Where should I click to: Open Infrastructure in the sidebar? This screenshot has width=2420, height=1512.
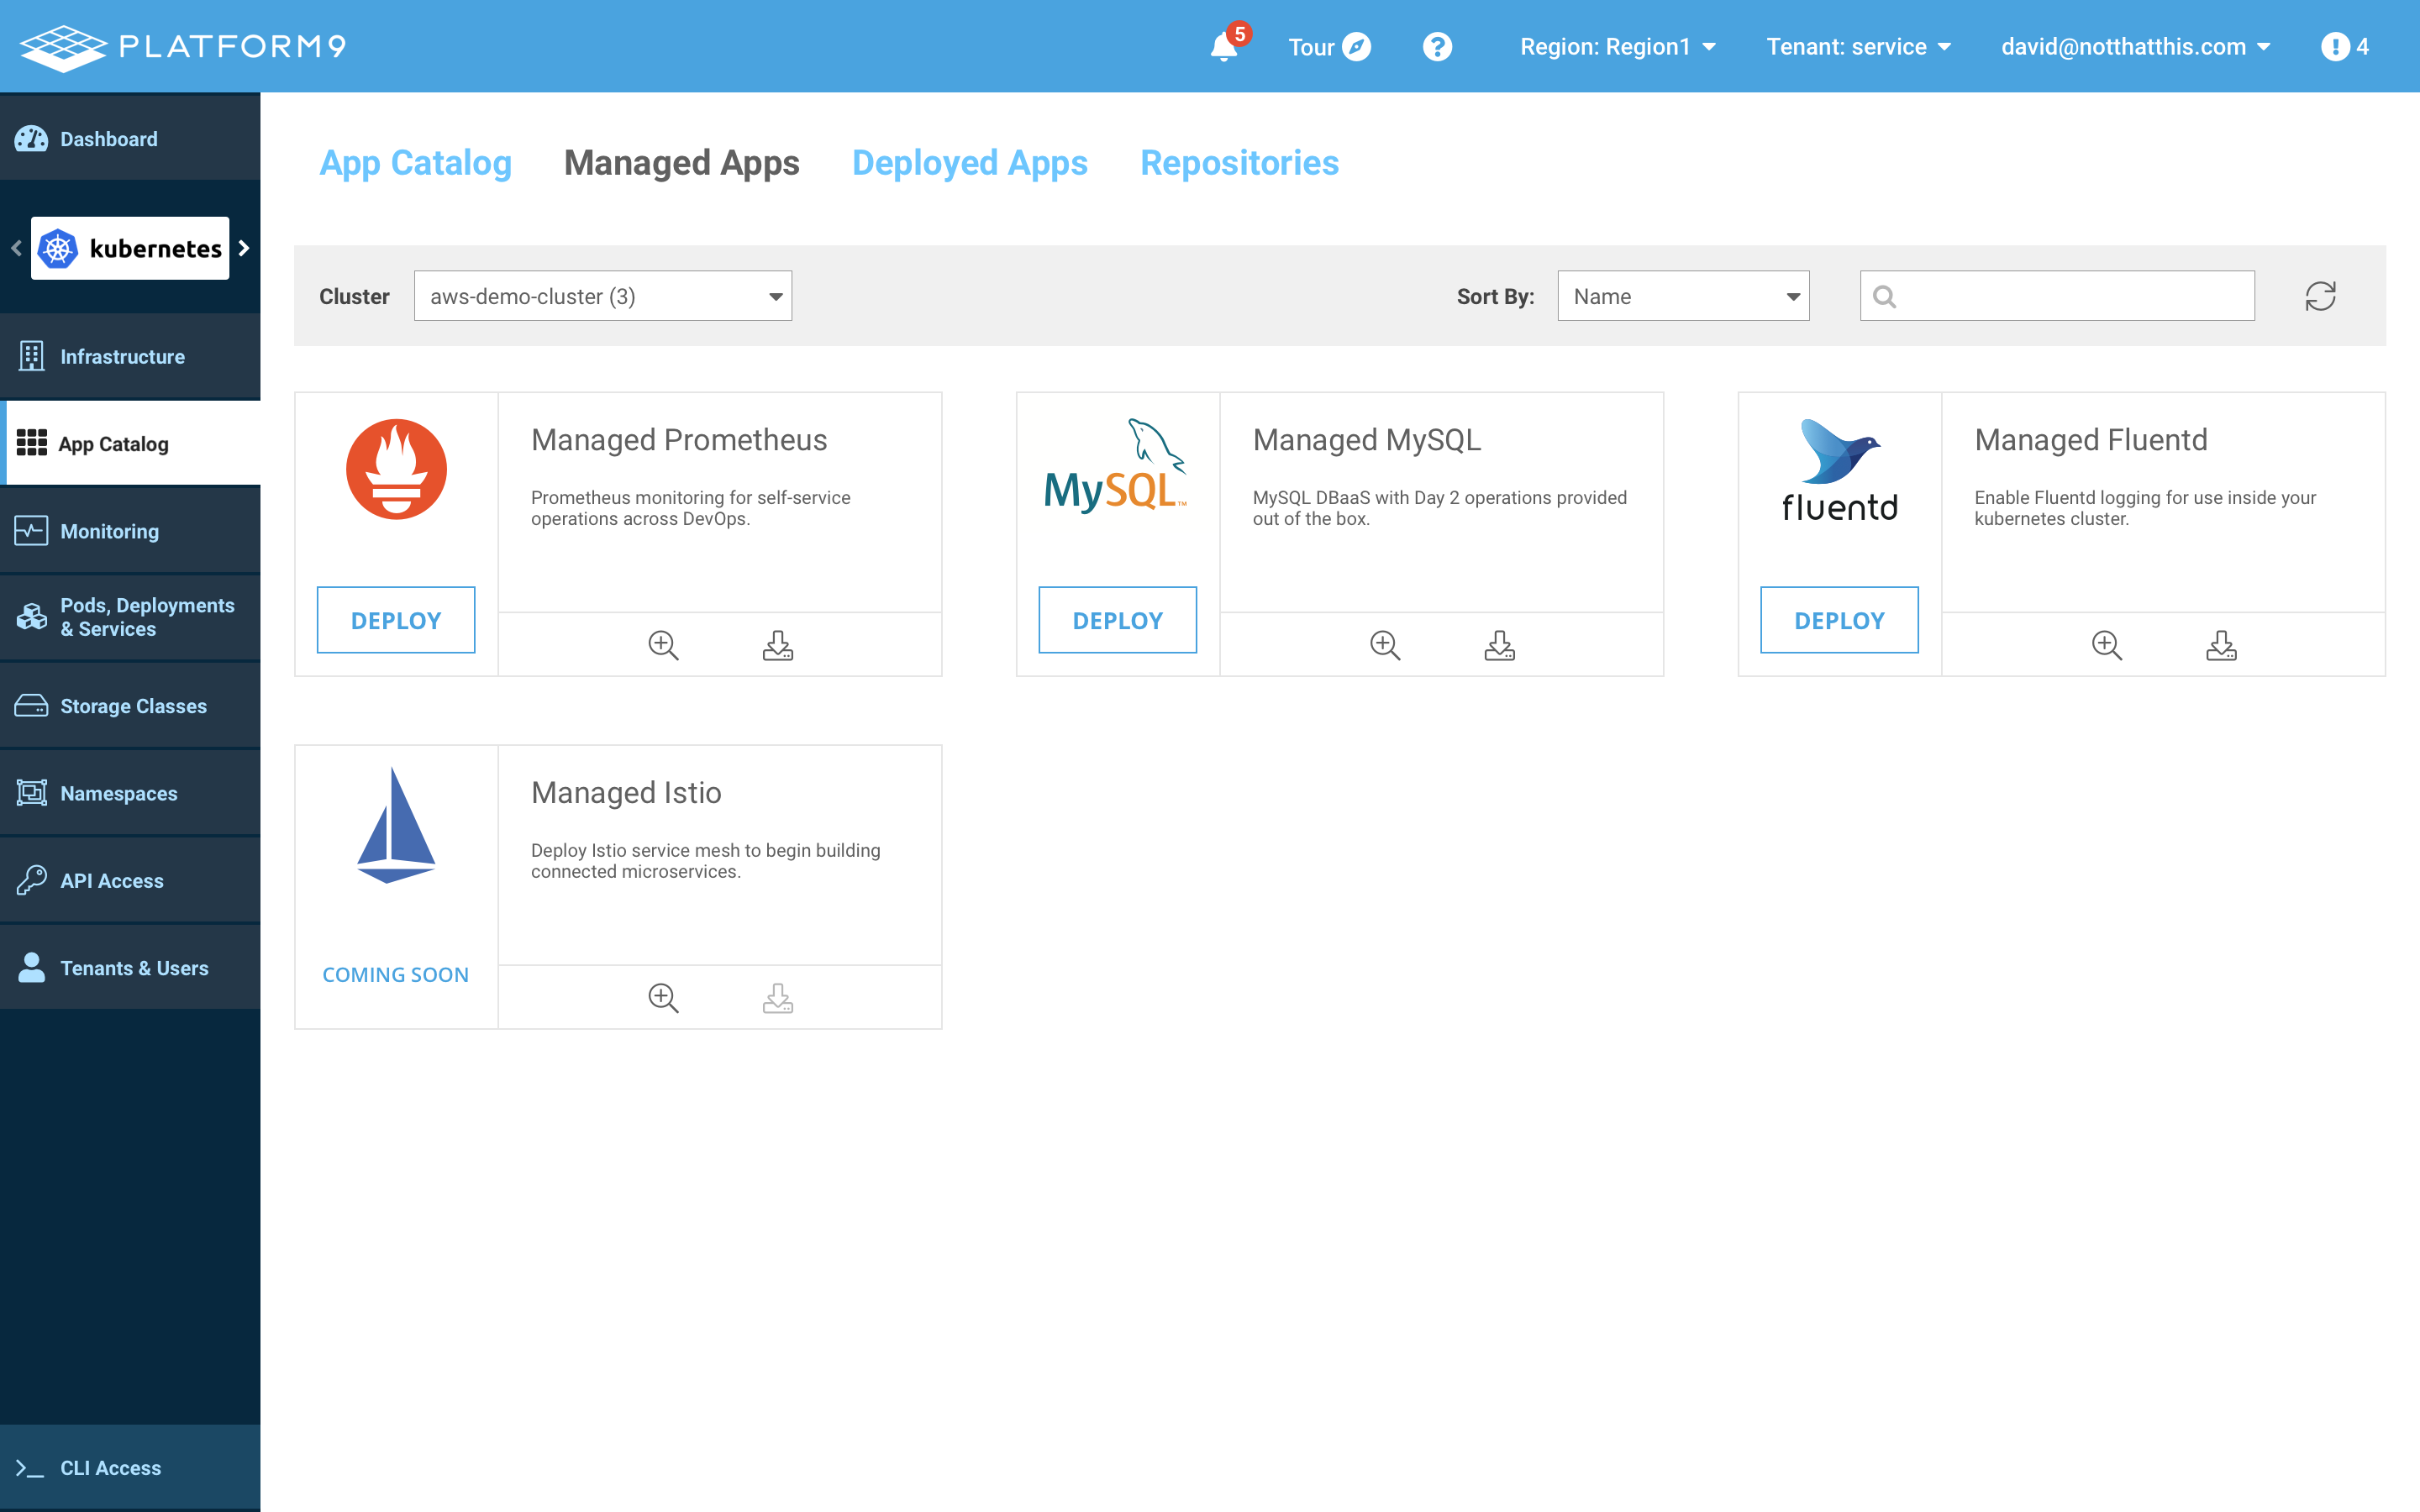(x=130, y=357)
